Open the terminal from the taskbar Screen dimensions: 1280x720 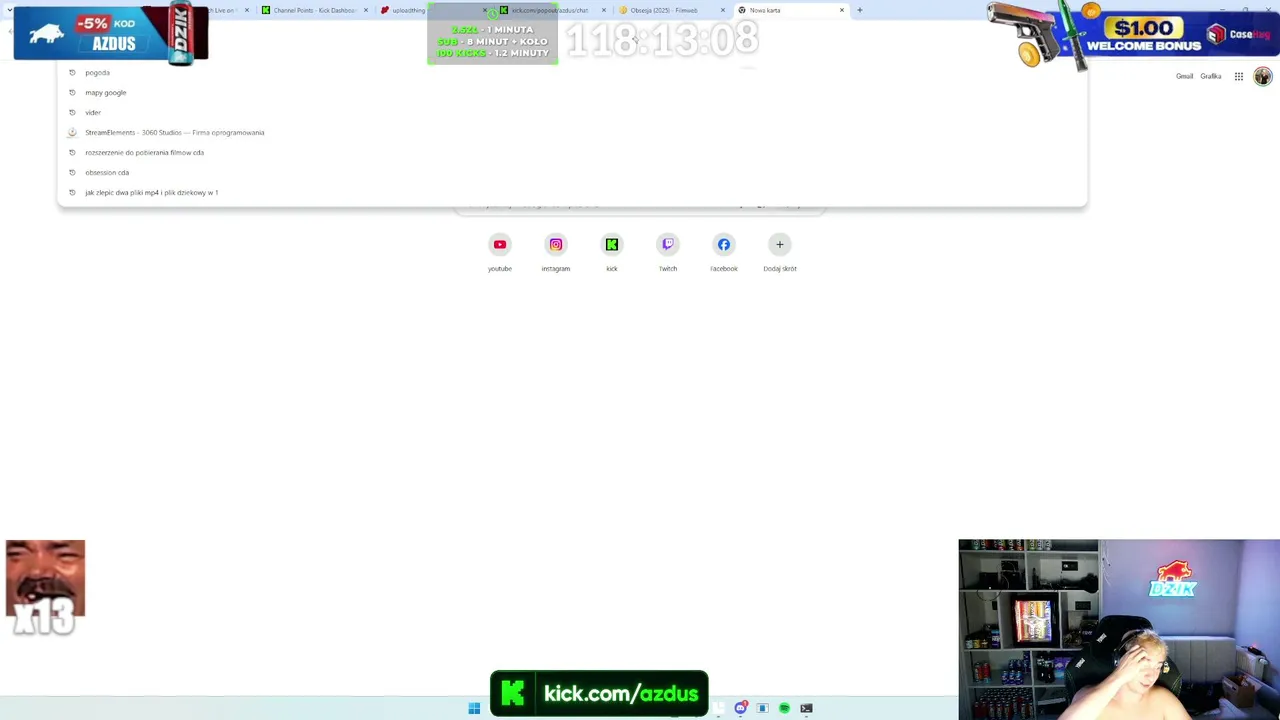(x=806, y=708)
